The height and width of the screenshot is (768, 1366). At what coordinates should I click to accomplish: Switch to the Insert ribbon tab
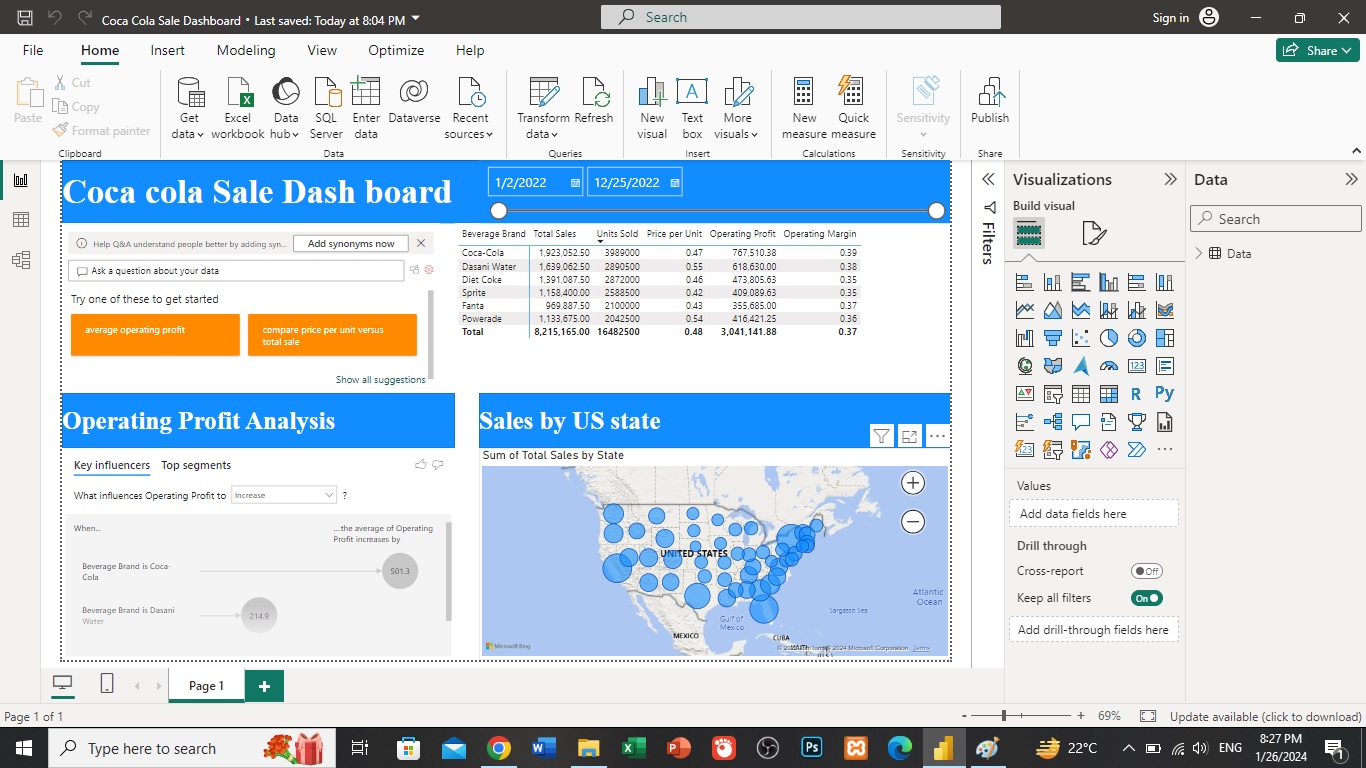pyautogui.click(x=167, y=50)
